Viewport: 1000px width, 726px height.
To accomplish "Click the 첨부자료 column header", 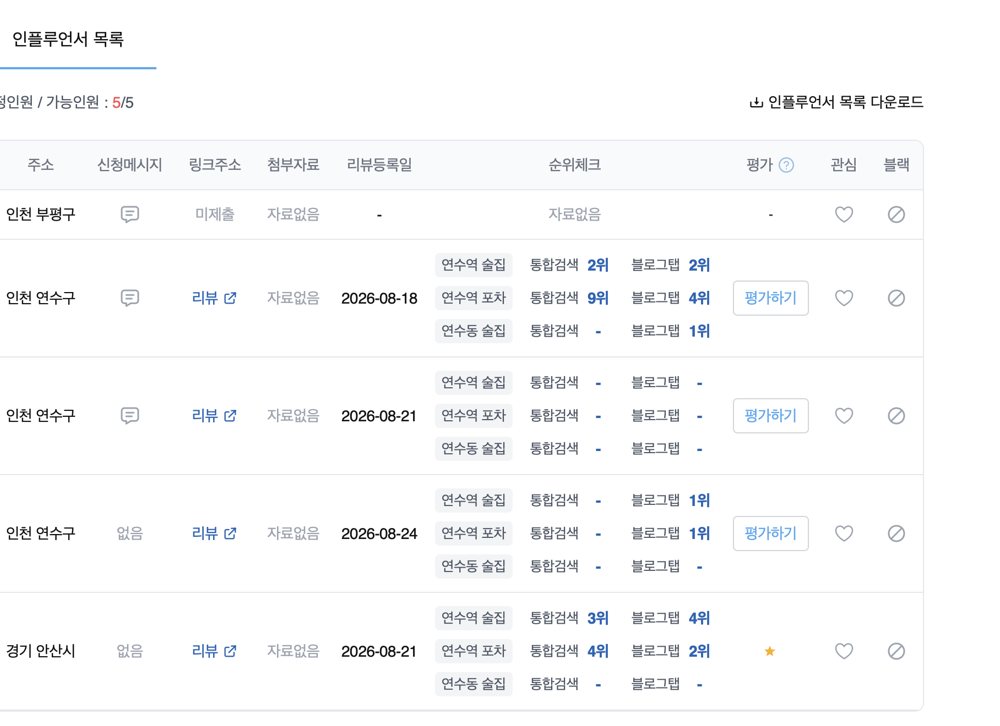I will tap(293, 165).
